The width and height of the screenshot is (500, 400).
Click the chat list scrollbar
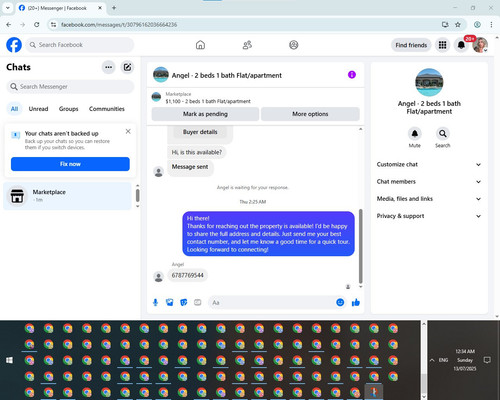pos(137,195)
